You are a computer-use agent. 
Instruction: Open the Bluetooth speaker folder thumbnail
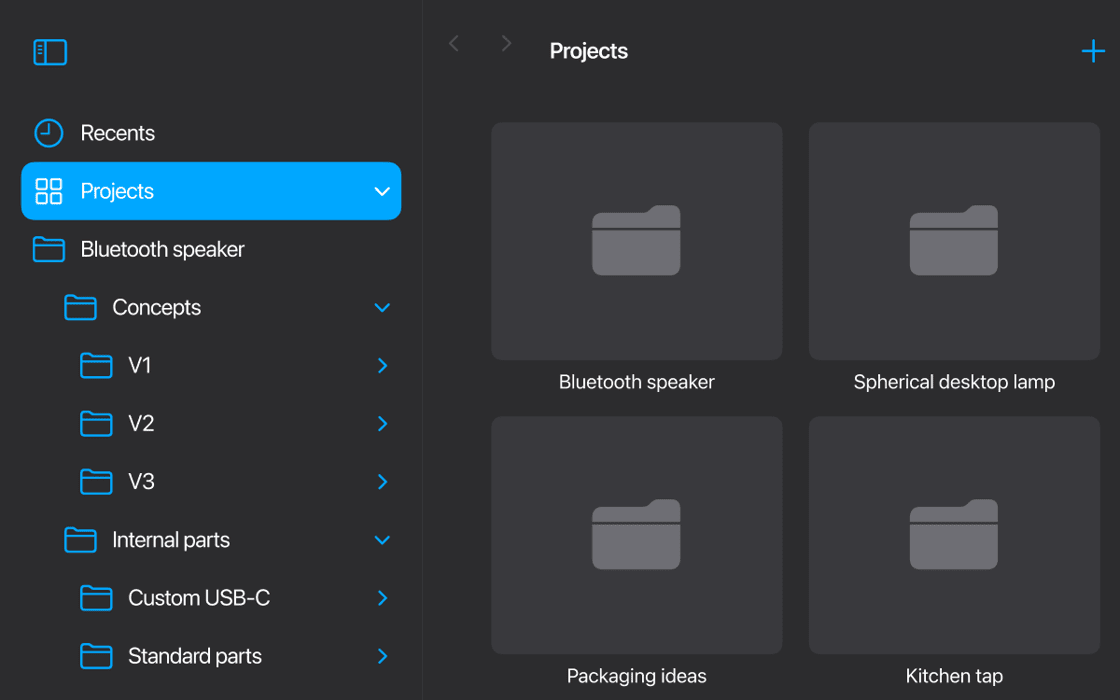pos(636,241)
